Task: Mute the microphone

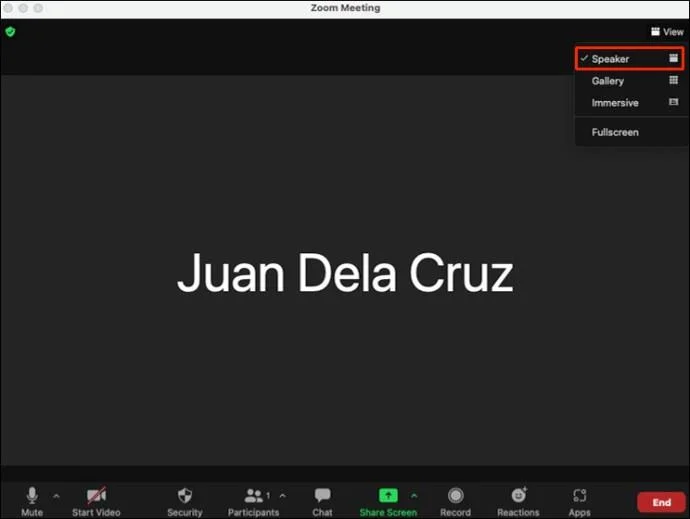Action: [32, 501]
